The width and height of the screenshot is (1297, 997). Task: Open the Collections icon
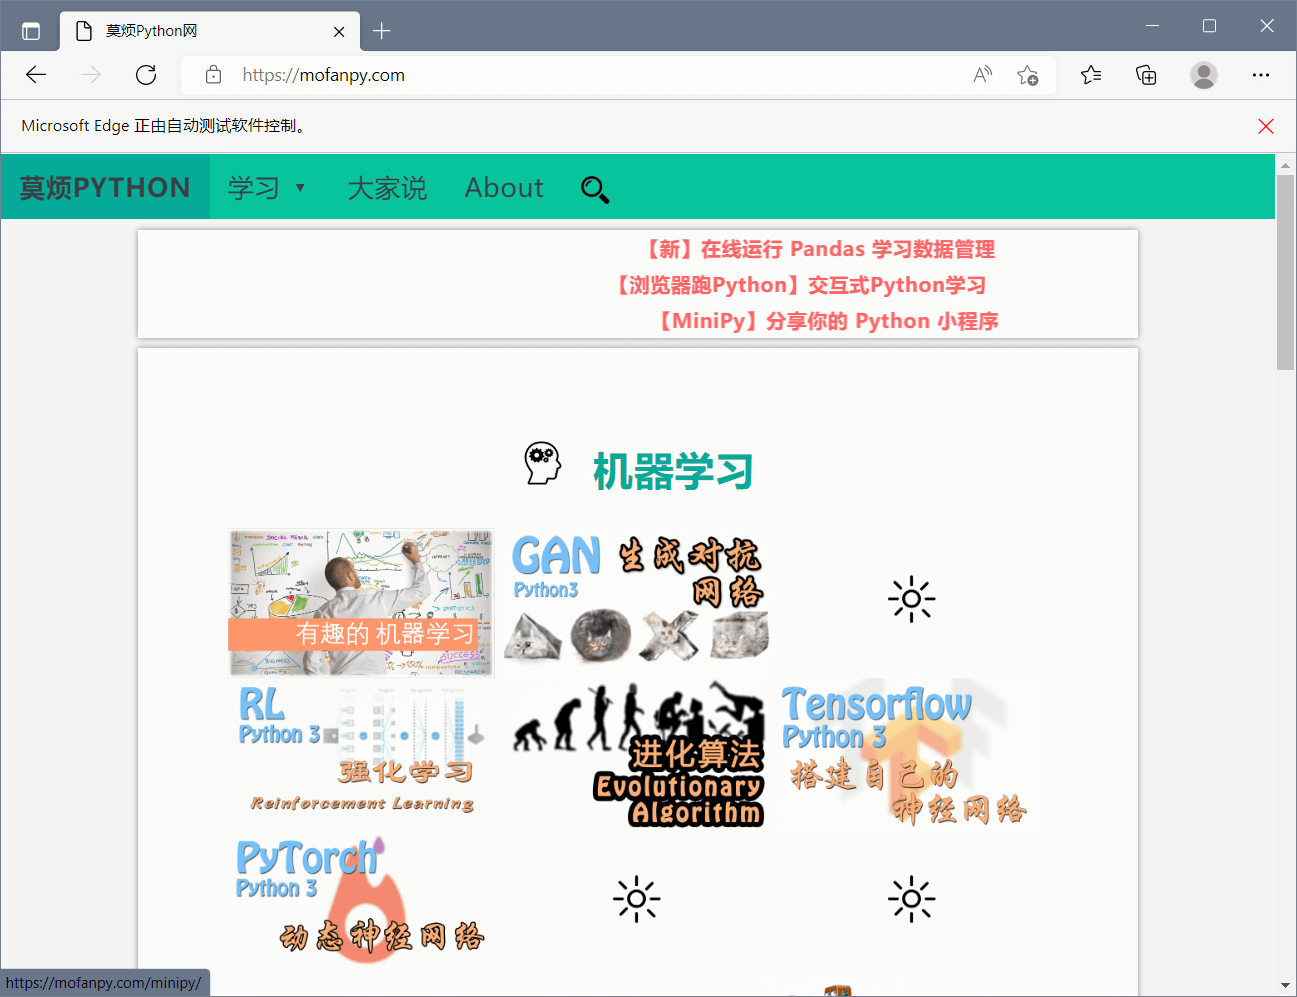(x=1146, y=75)
